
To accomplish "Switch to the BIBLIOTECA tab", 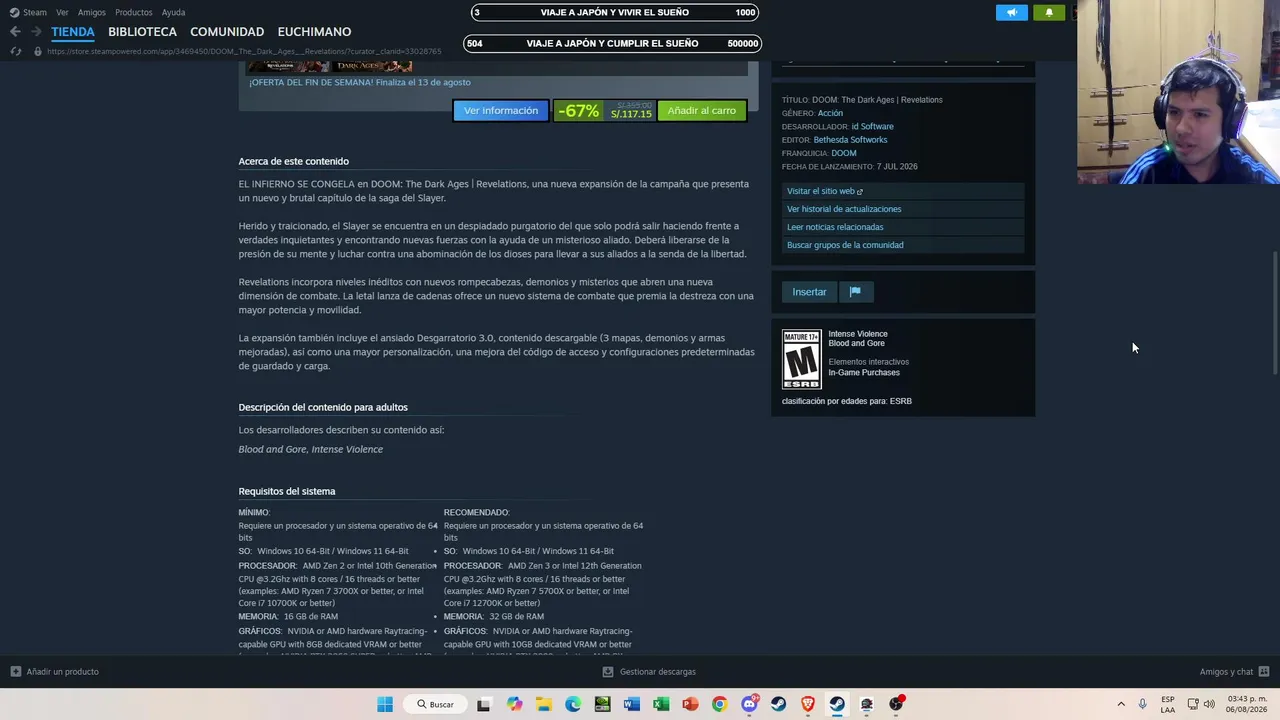I will [x=142, y=32].
